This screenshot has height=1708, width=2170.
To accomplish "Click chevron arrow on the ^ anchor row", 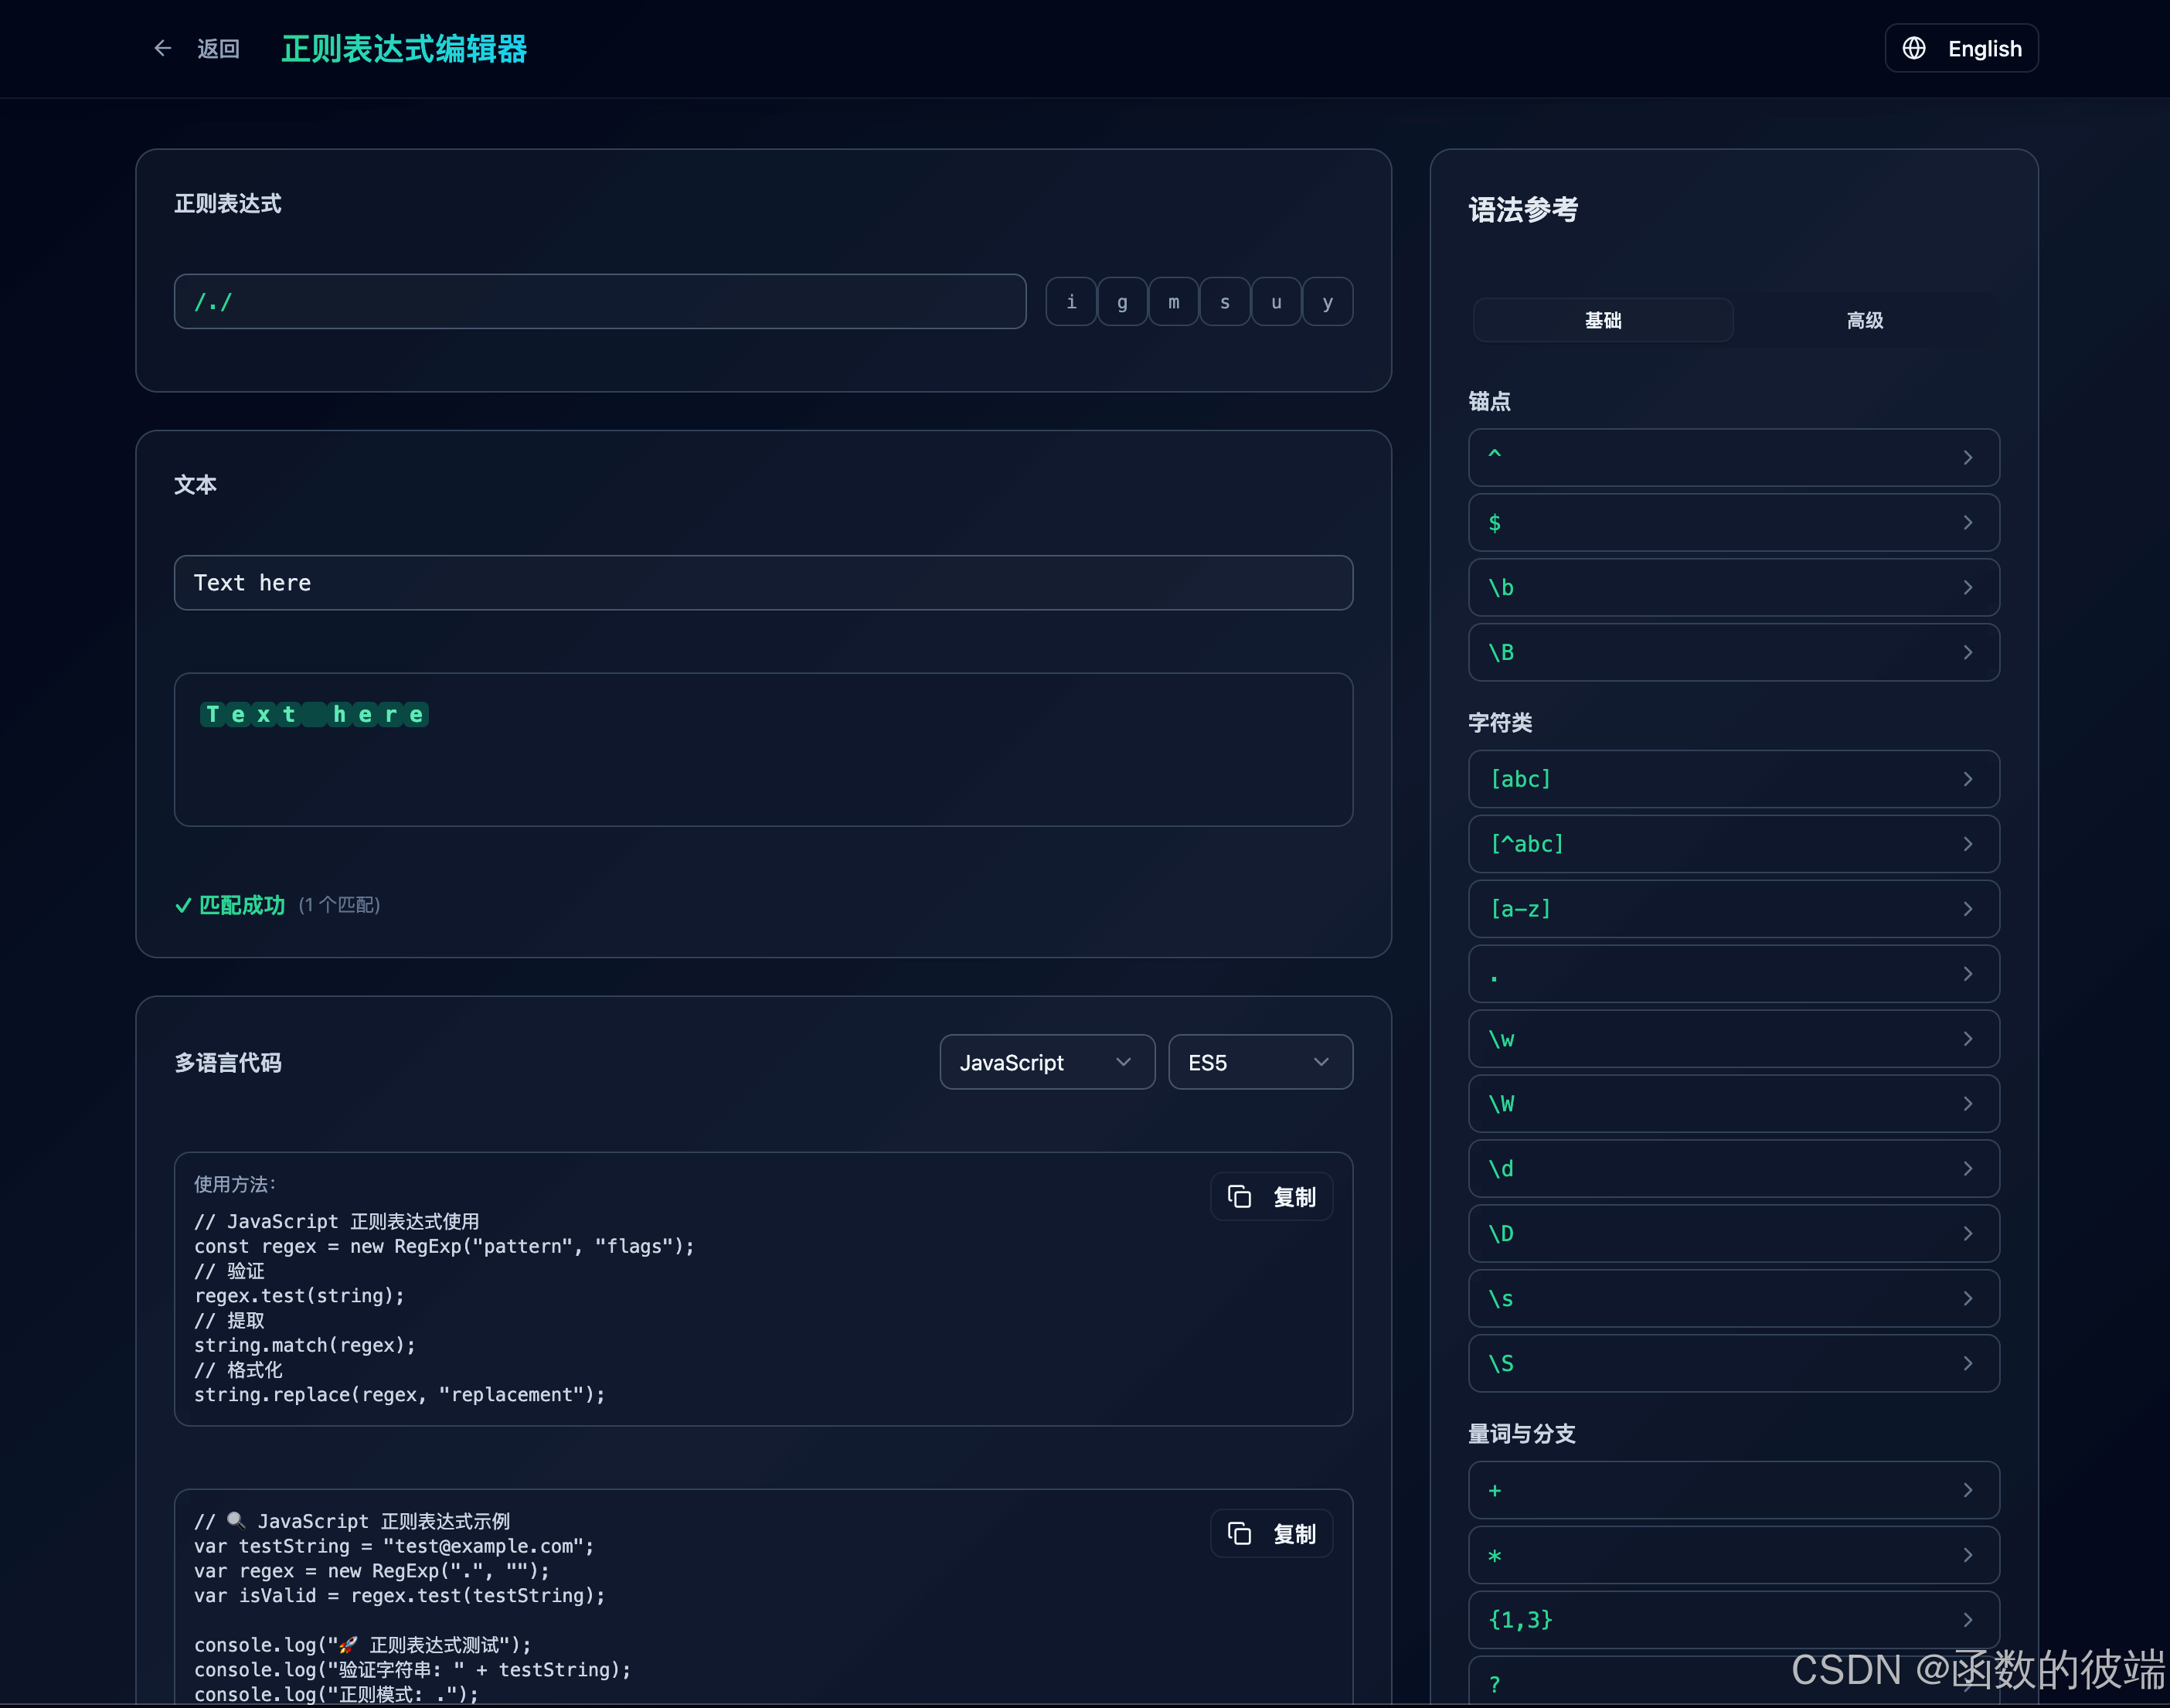I will coord(1967,457).
